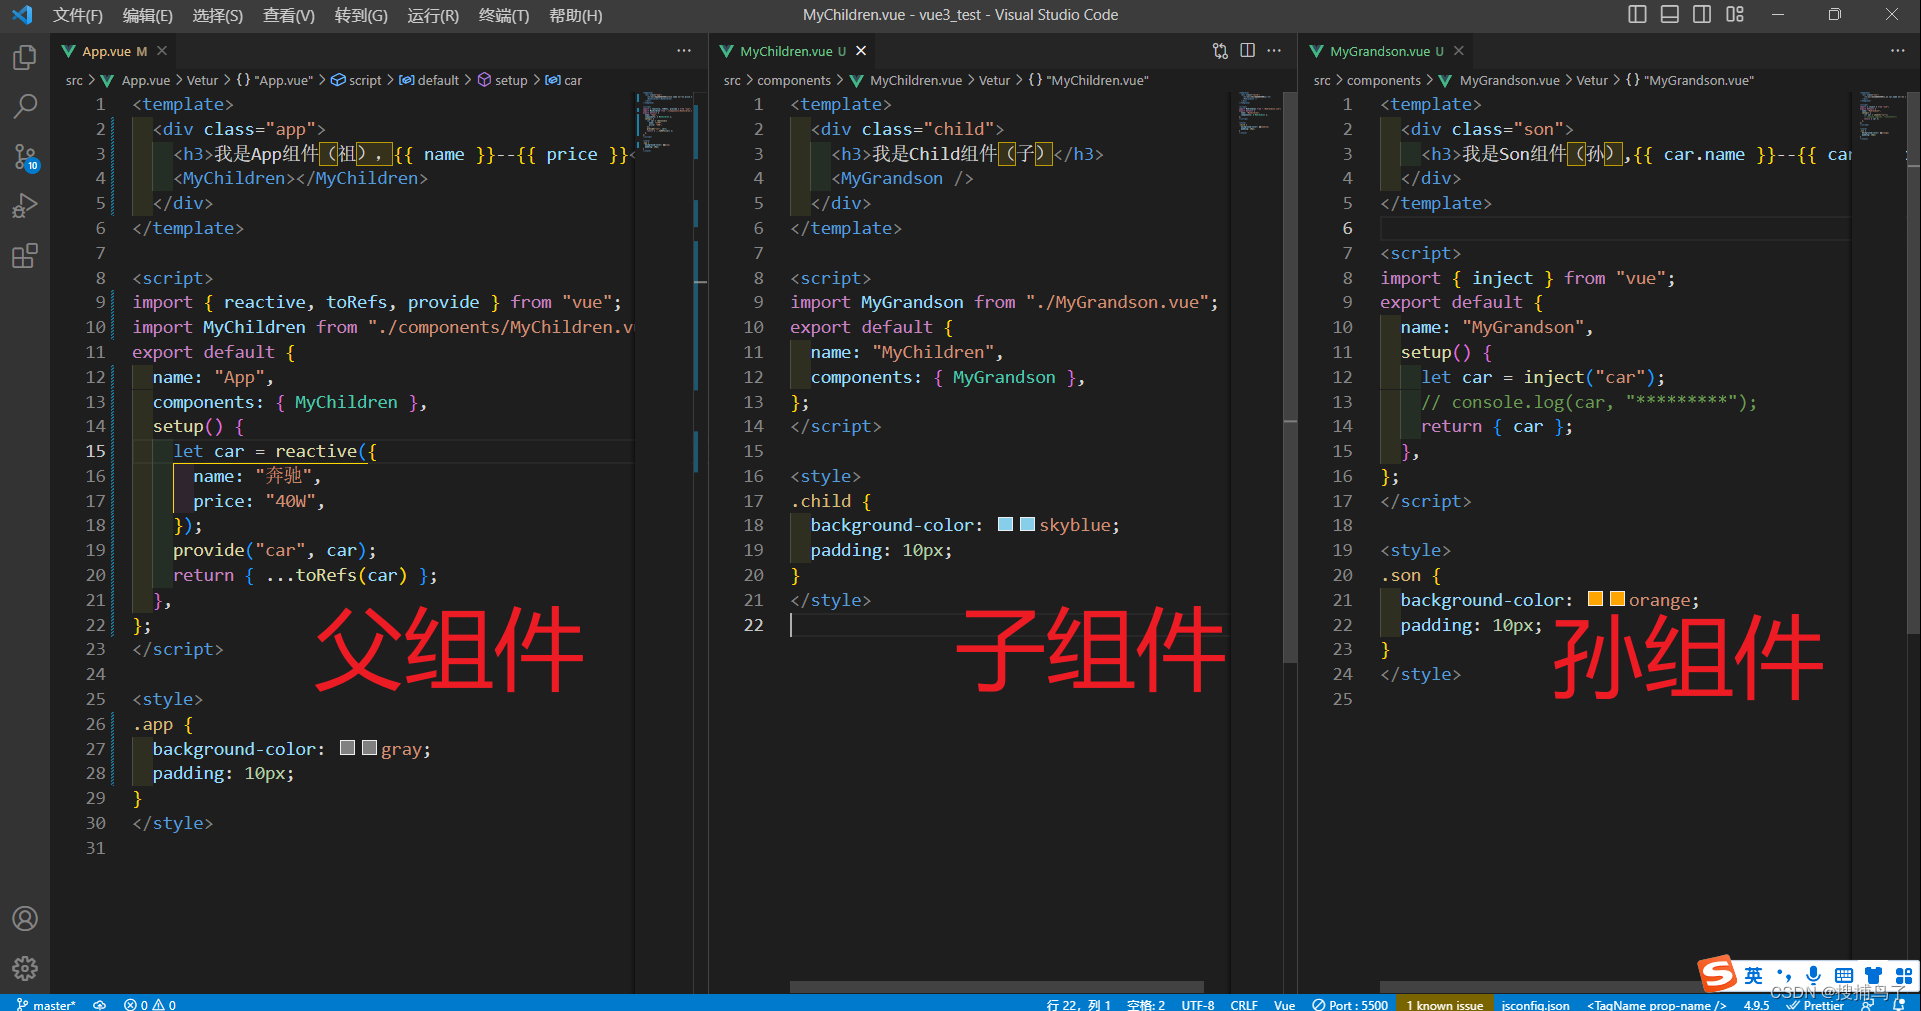This screenshot has height=1011, width=1921.
Task: Click the 行 22, 列 1 cursor position
Action: (1079, 1004)
